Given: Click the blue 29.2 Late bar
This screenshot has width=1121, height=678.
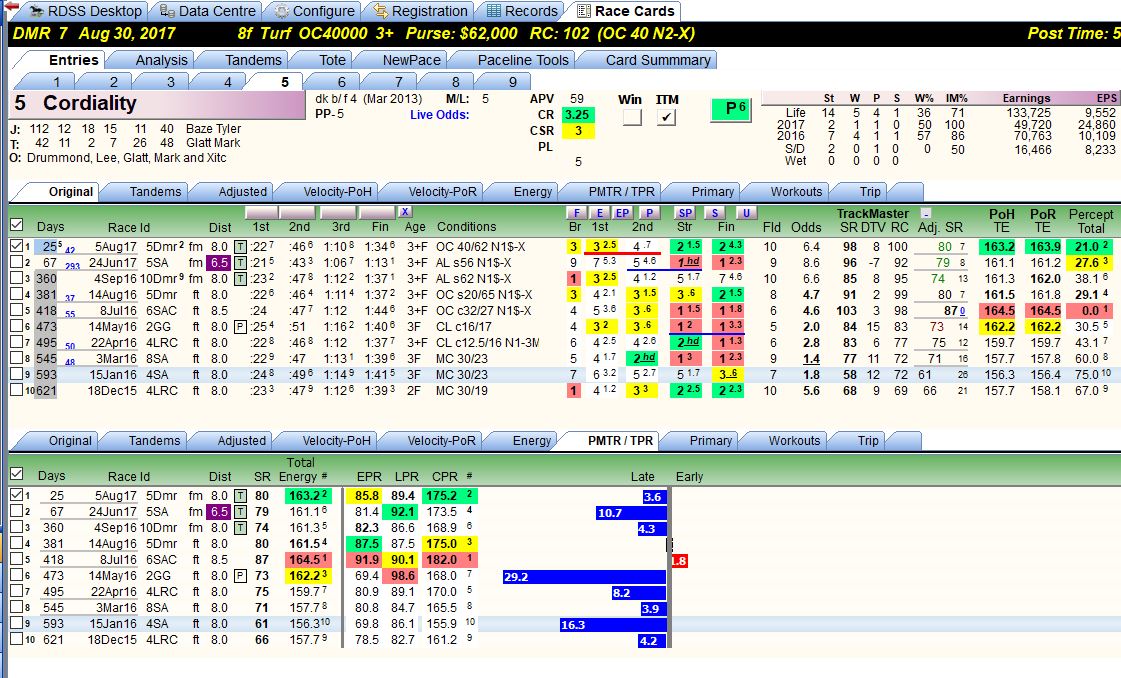Looking at the screenshot, I should tap(583, 576).
